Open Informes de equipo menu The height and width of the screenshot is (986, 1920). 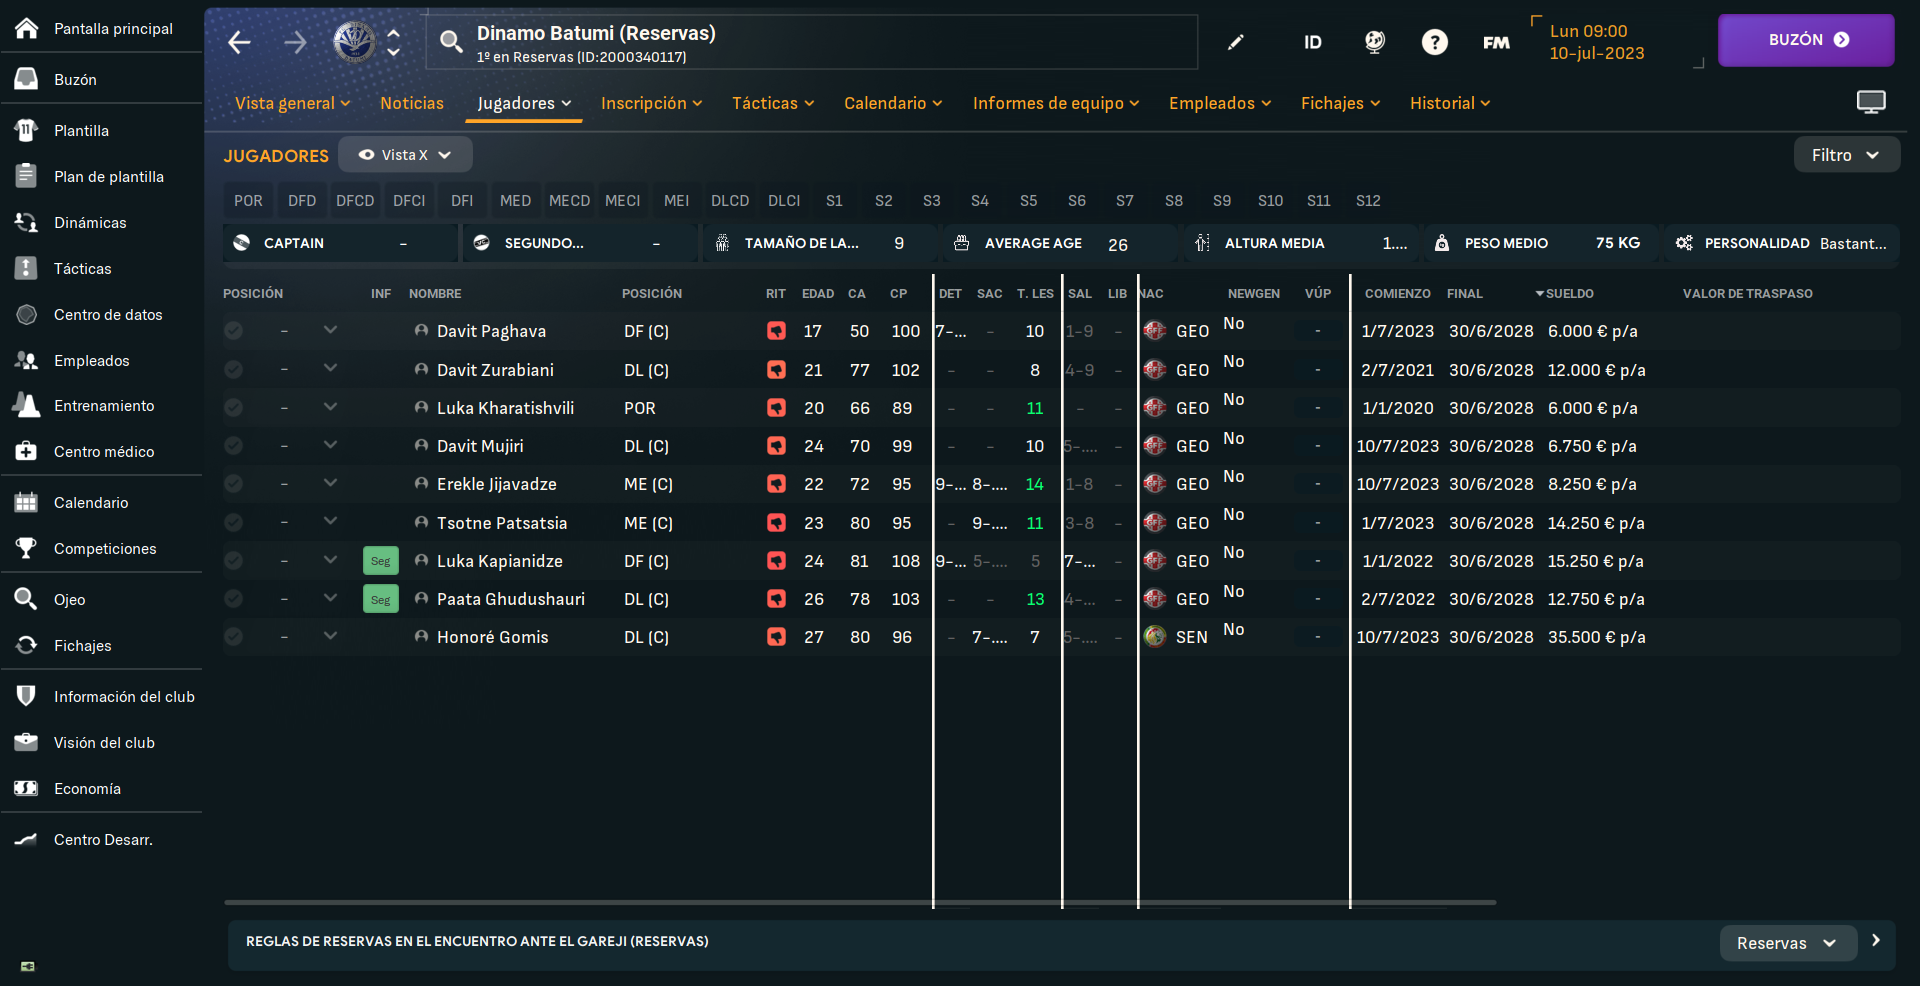(x=1056, y=103)
